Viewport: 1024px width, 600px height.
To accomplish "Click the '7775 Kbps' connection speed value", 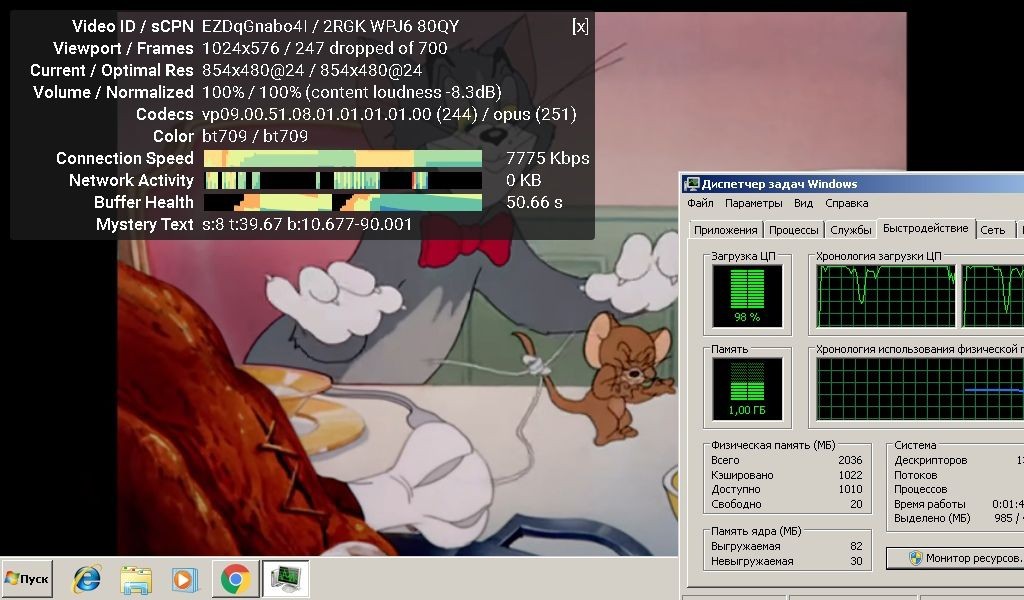I will click(548, 159).
